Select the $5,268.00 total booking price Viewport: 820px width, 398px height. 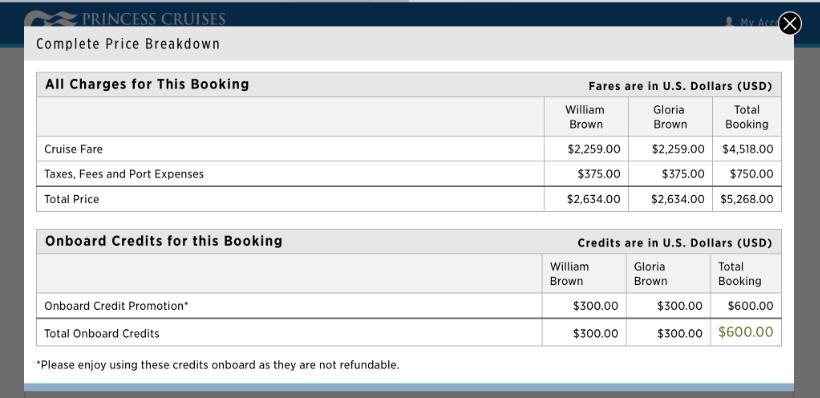(747, 199)
